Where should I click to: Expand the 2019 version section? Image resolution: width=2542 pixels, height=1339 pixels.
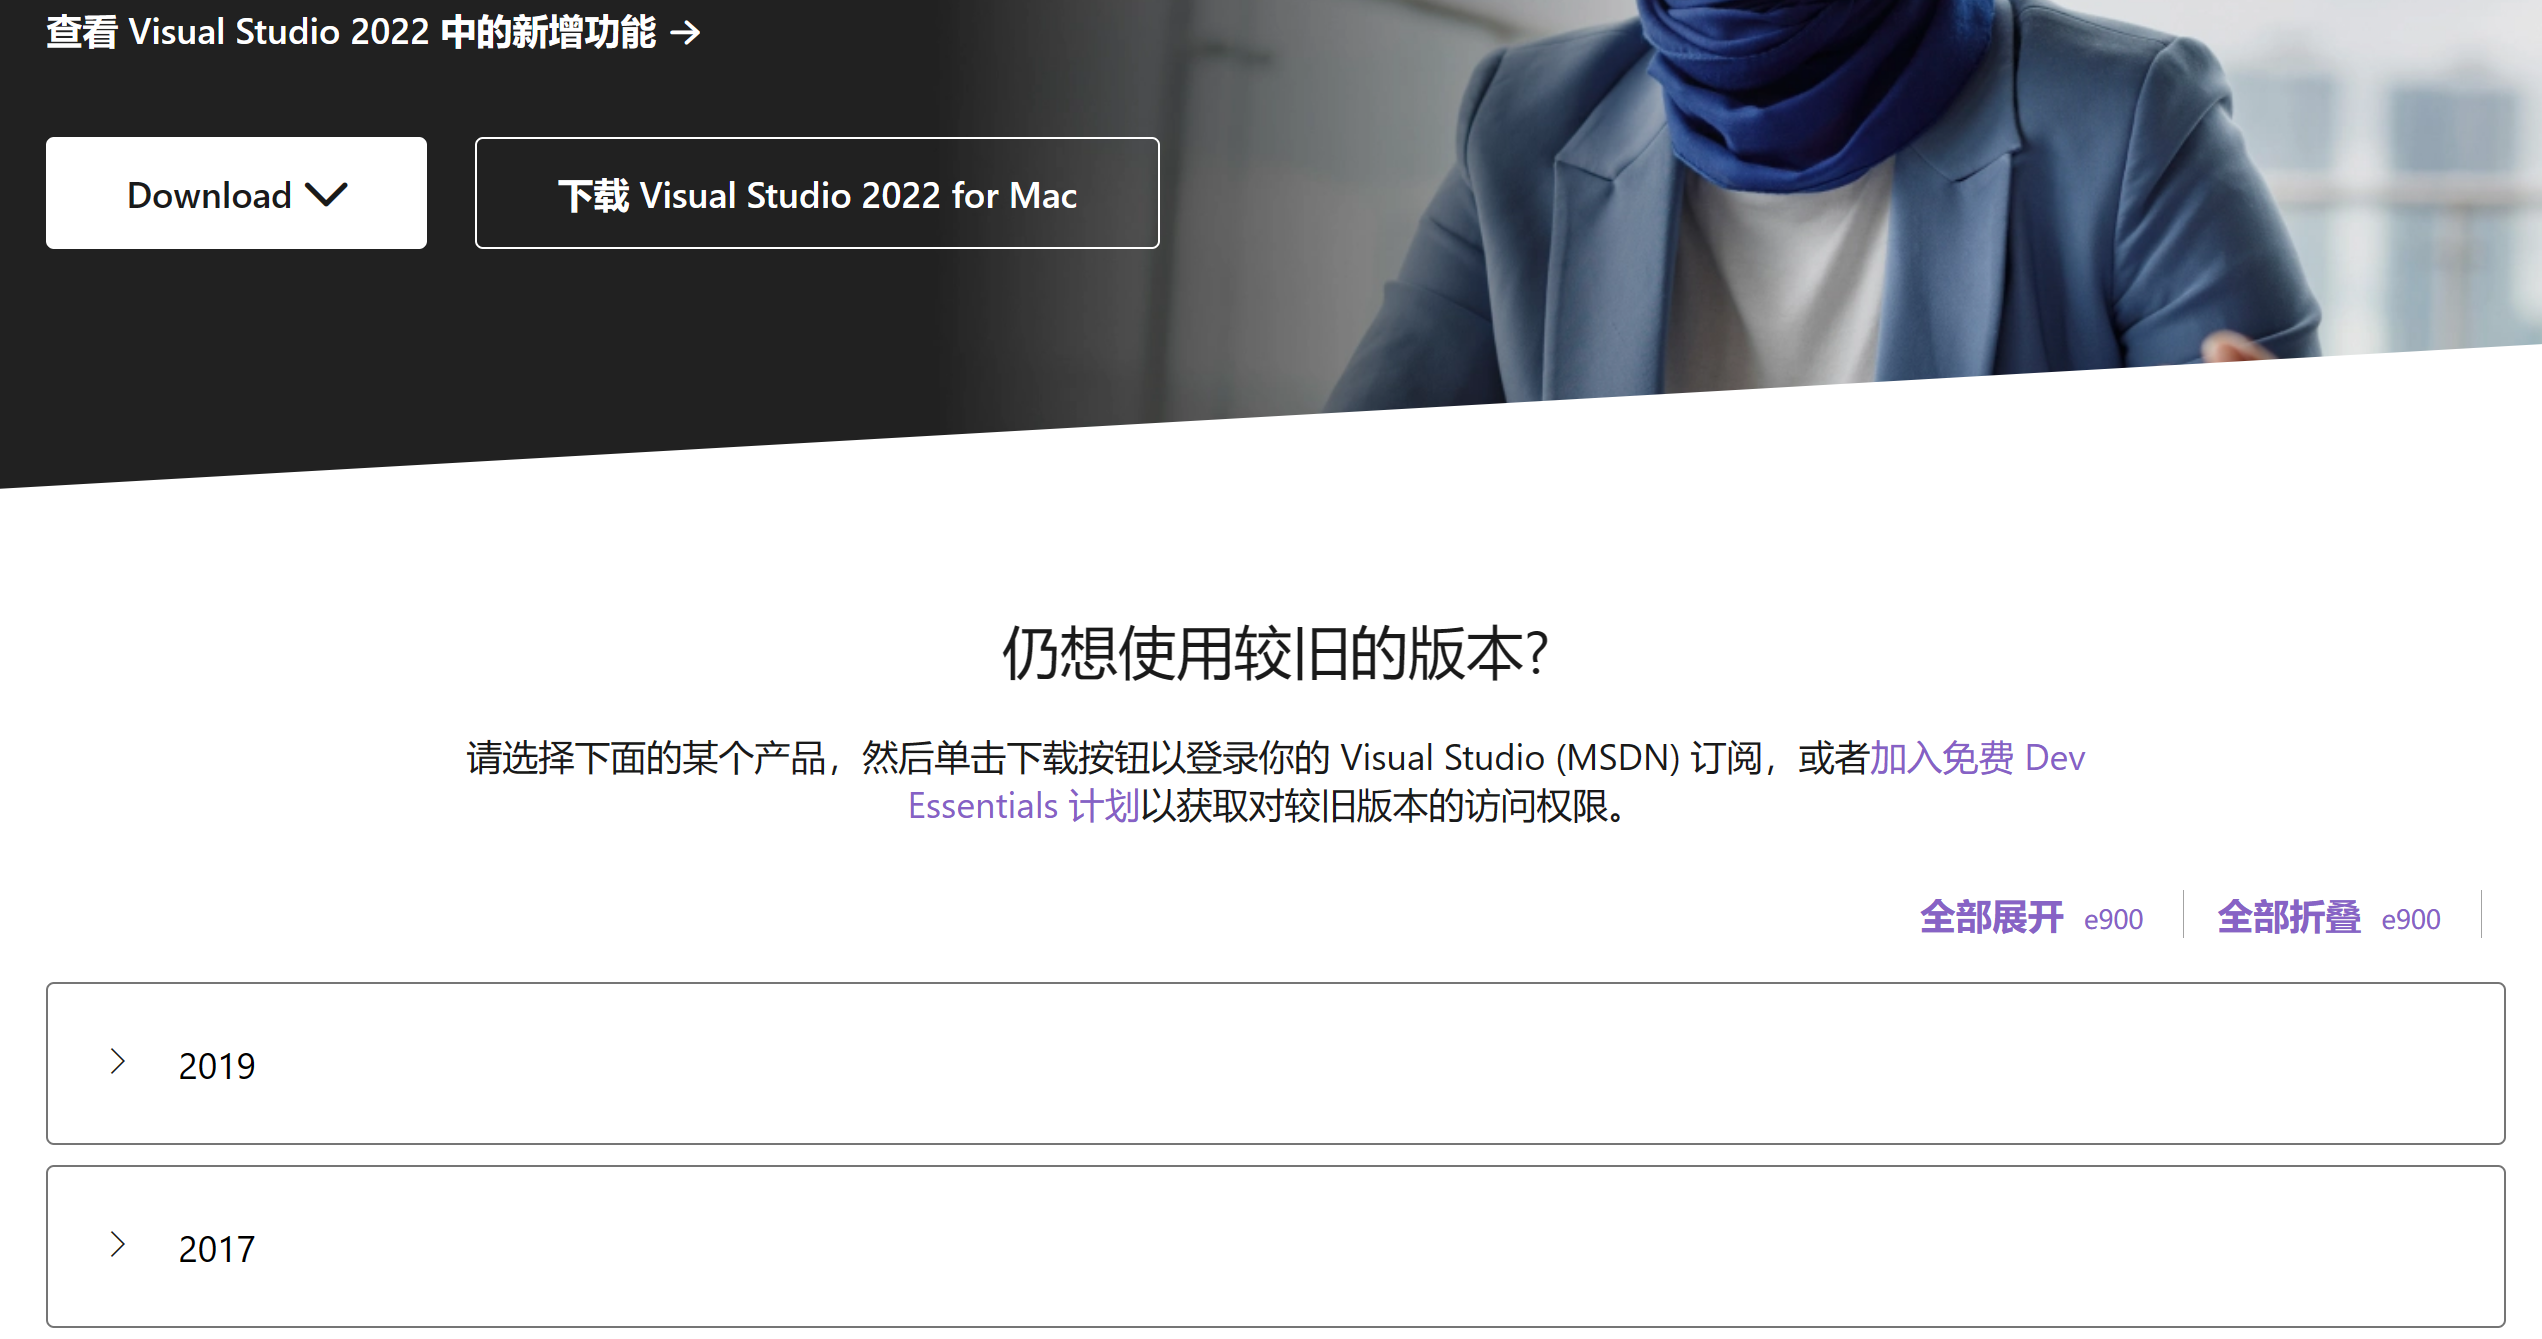click(x=1275, y=1063)
